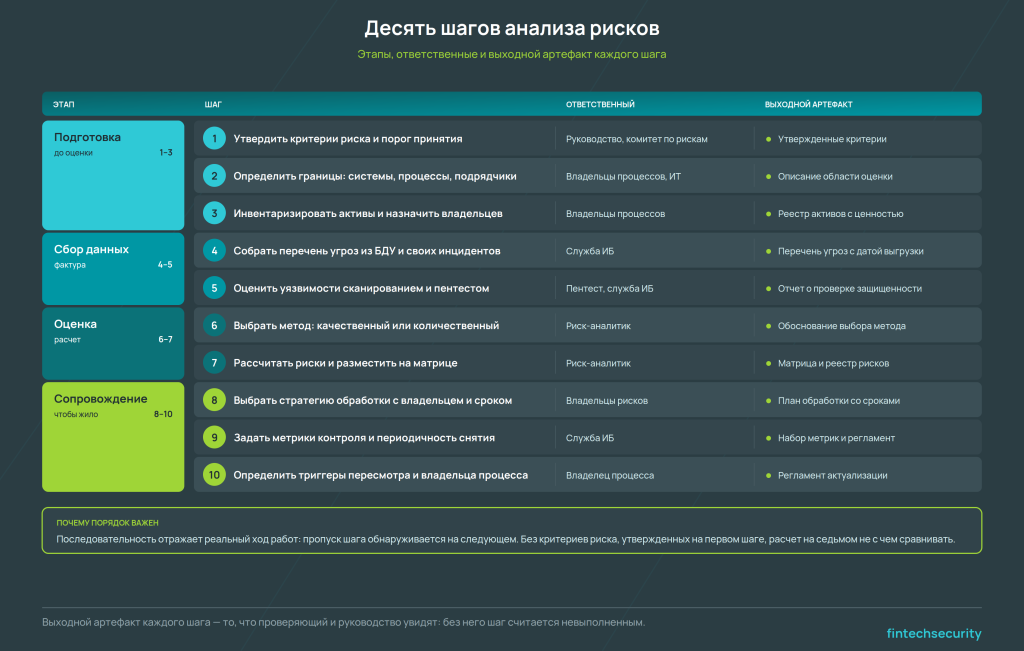This screenshot has height=651, width=1024.
Task: Click the ЭТАП column header
Action: 63,104
